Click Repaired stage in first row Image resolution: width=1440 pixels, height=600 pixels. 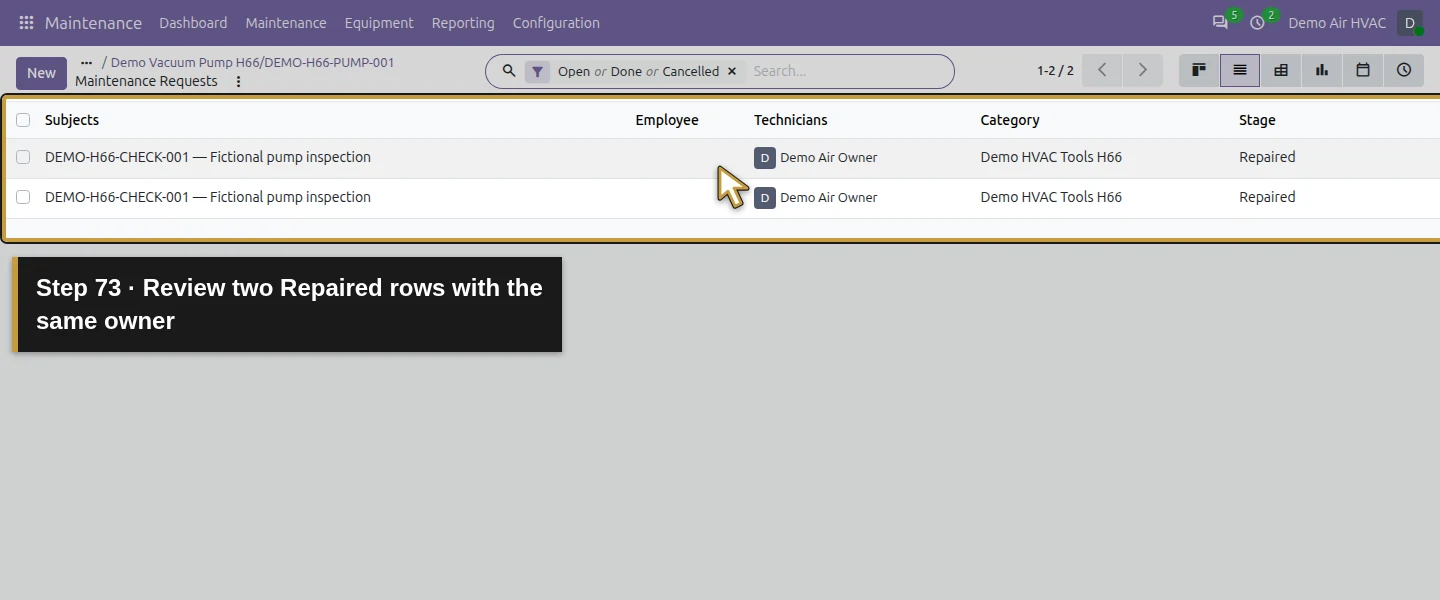(1267, 157)
